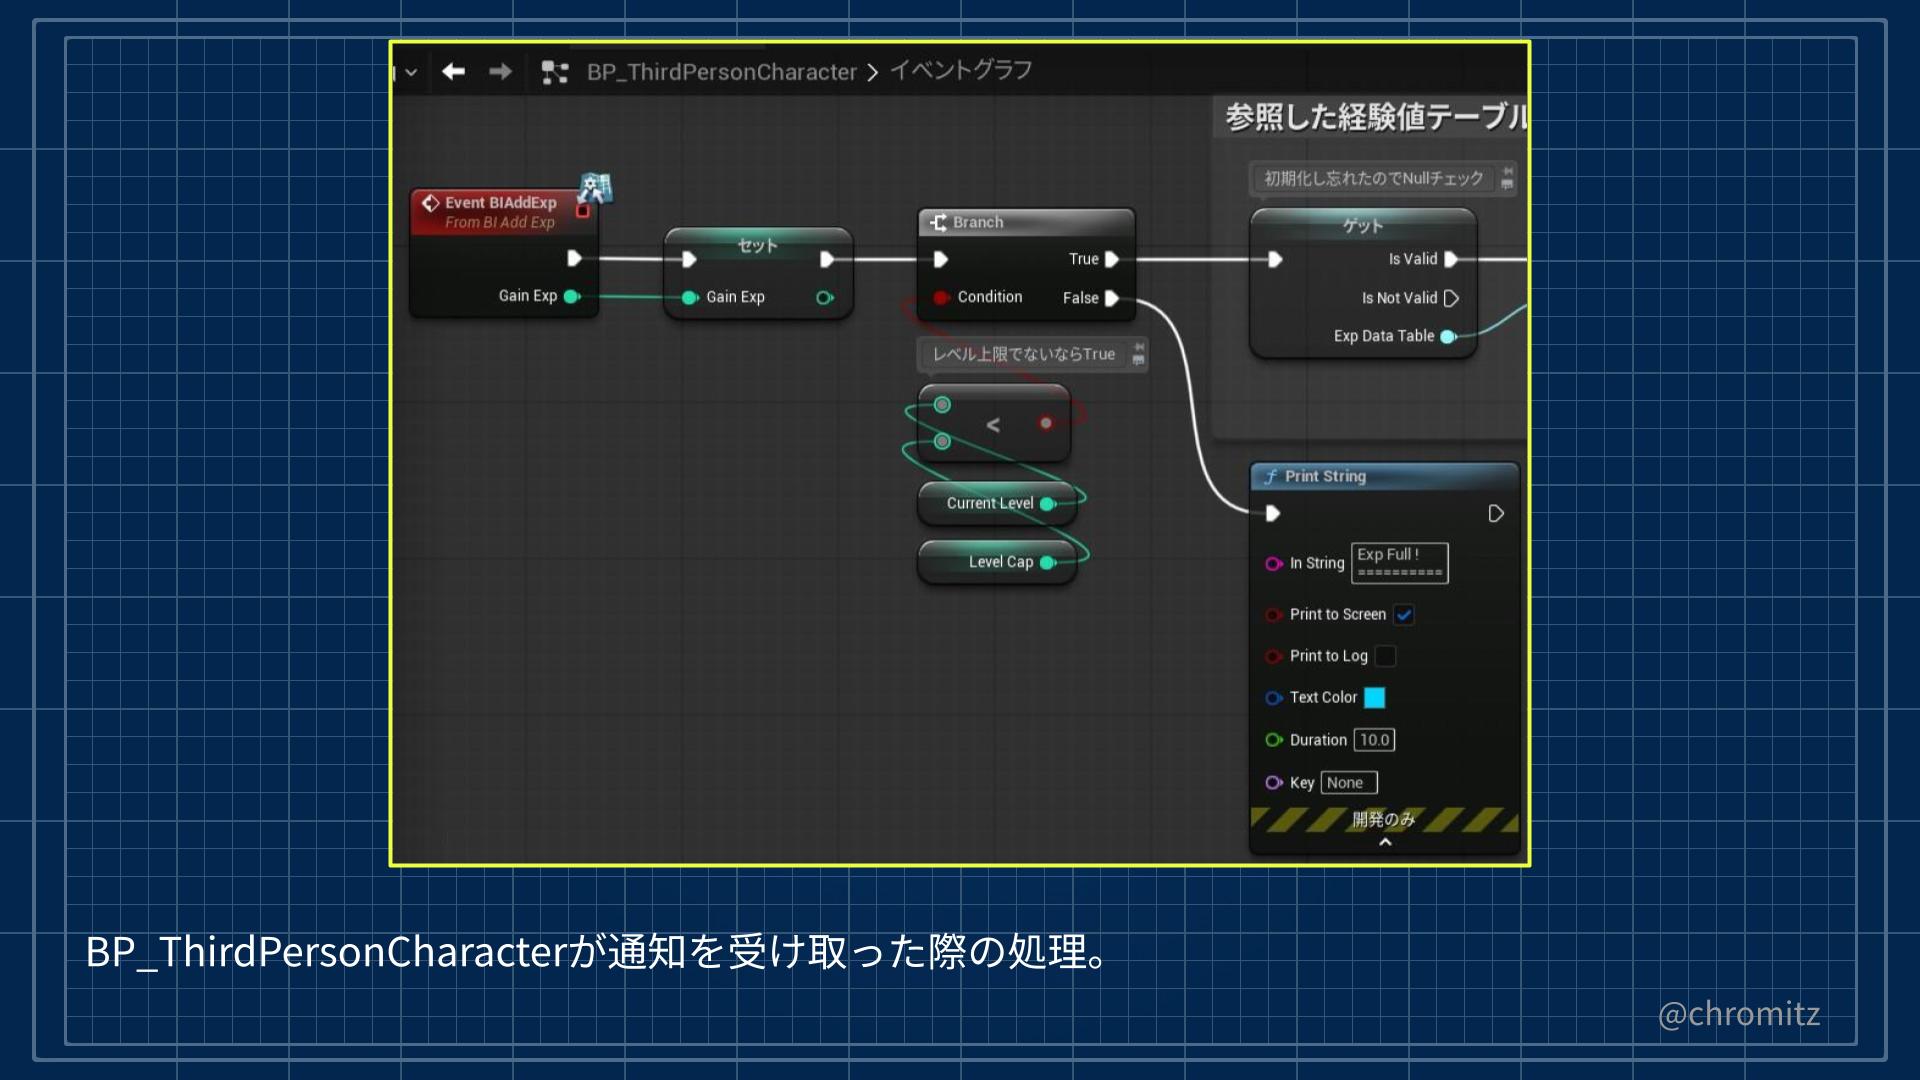This screenshot has width=1920, height=1080.
Task: Uncheck the Print to Screen checkbox
Action: coord(1404,615)
